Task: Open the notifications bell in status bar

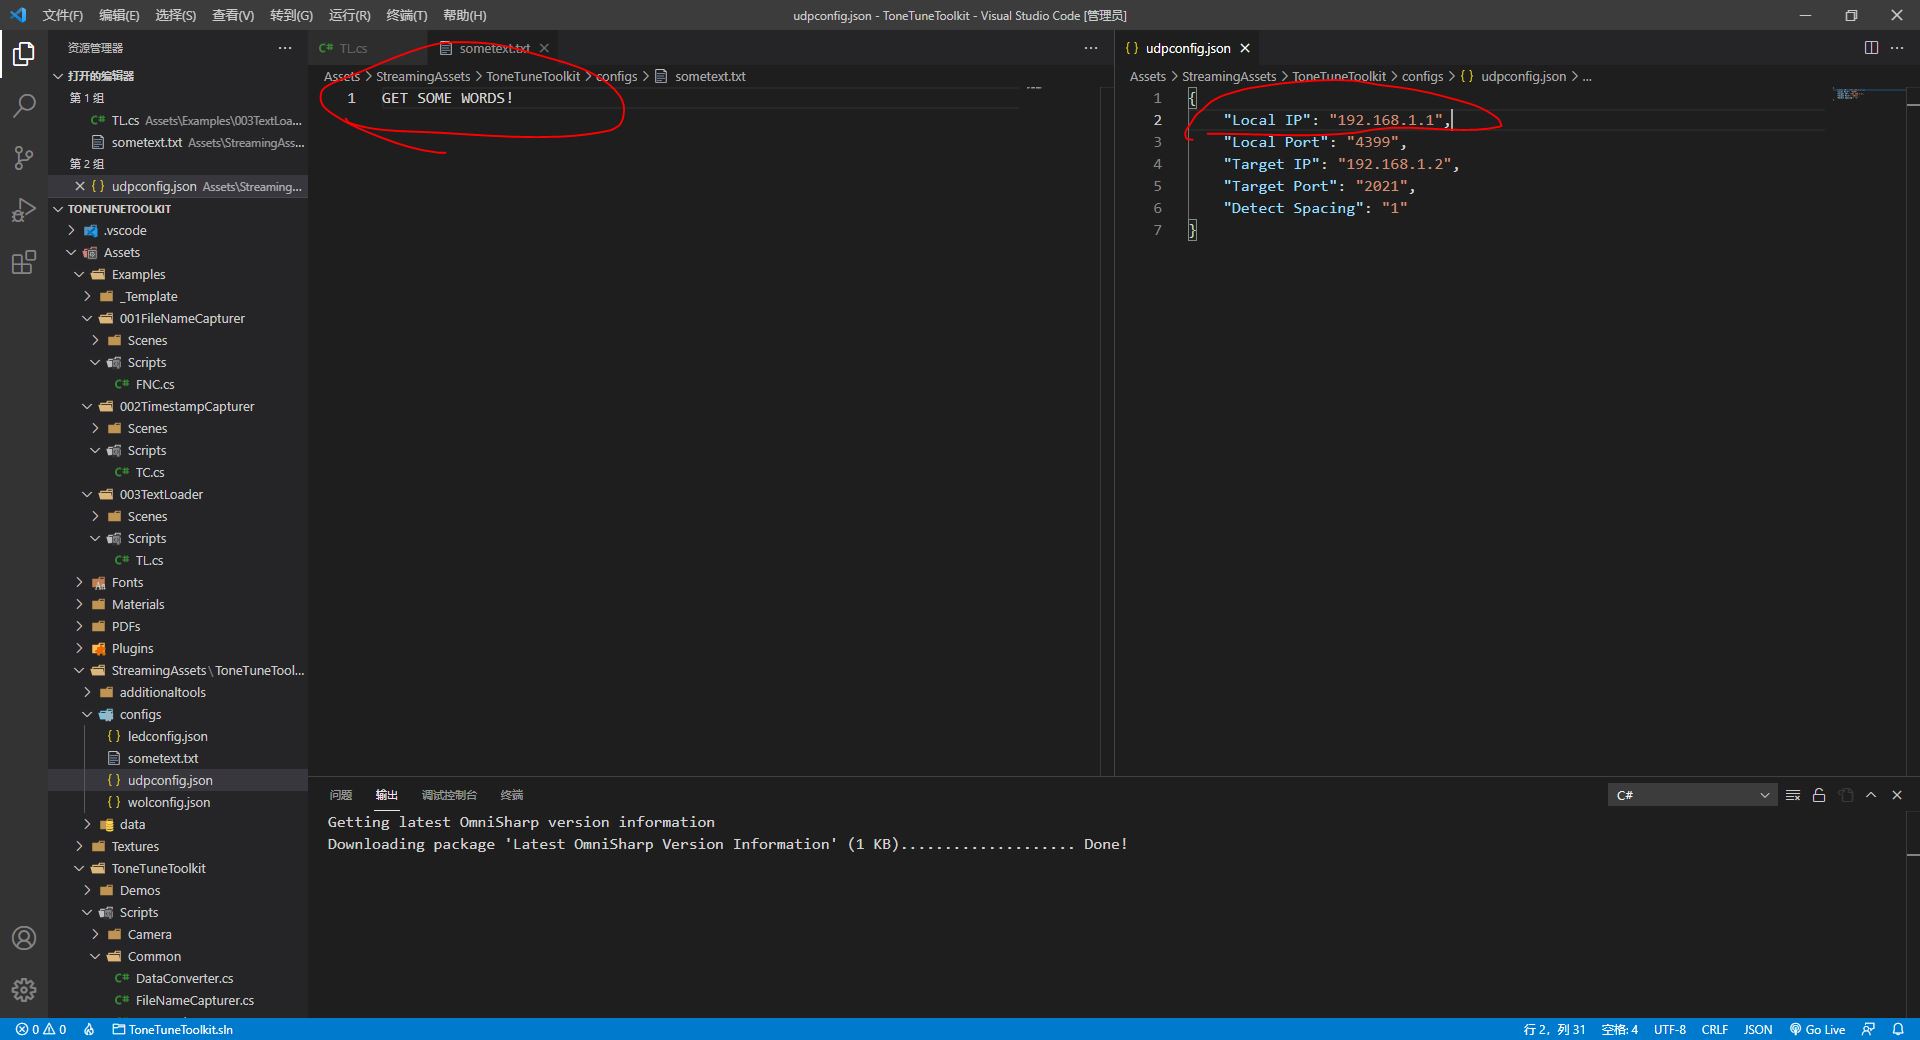Action: (1898, 1029)
